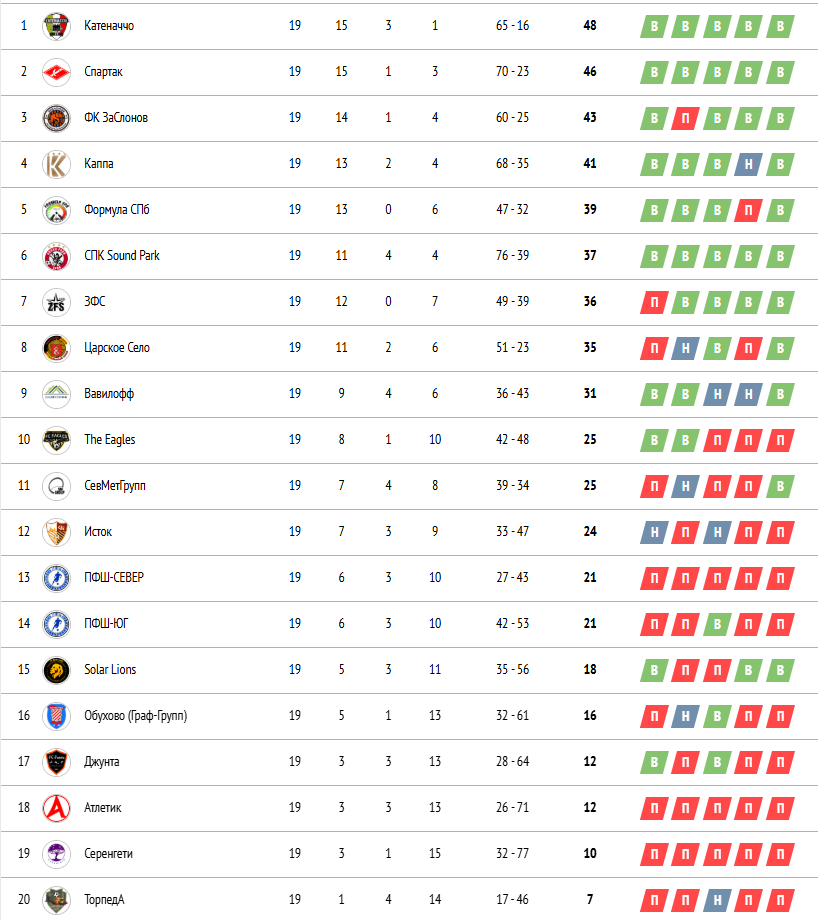Open the ПФШ-СЕВЕР team link
Screen dimensions: 818x920
point(114,577)
